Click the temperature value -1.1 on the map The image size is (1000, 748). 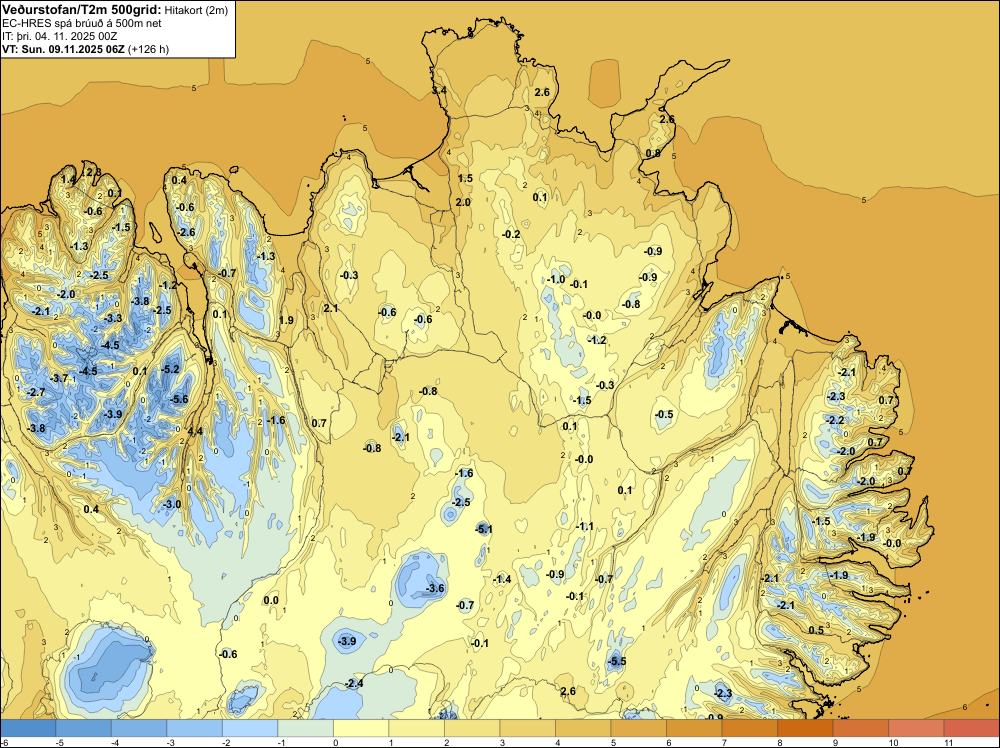585,526
